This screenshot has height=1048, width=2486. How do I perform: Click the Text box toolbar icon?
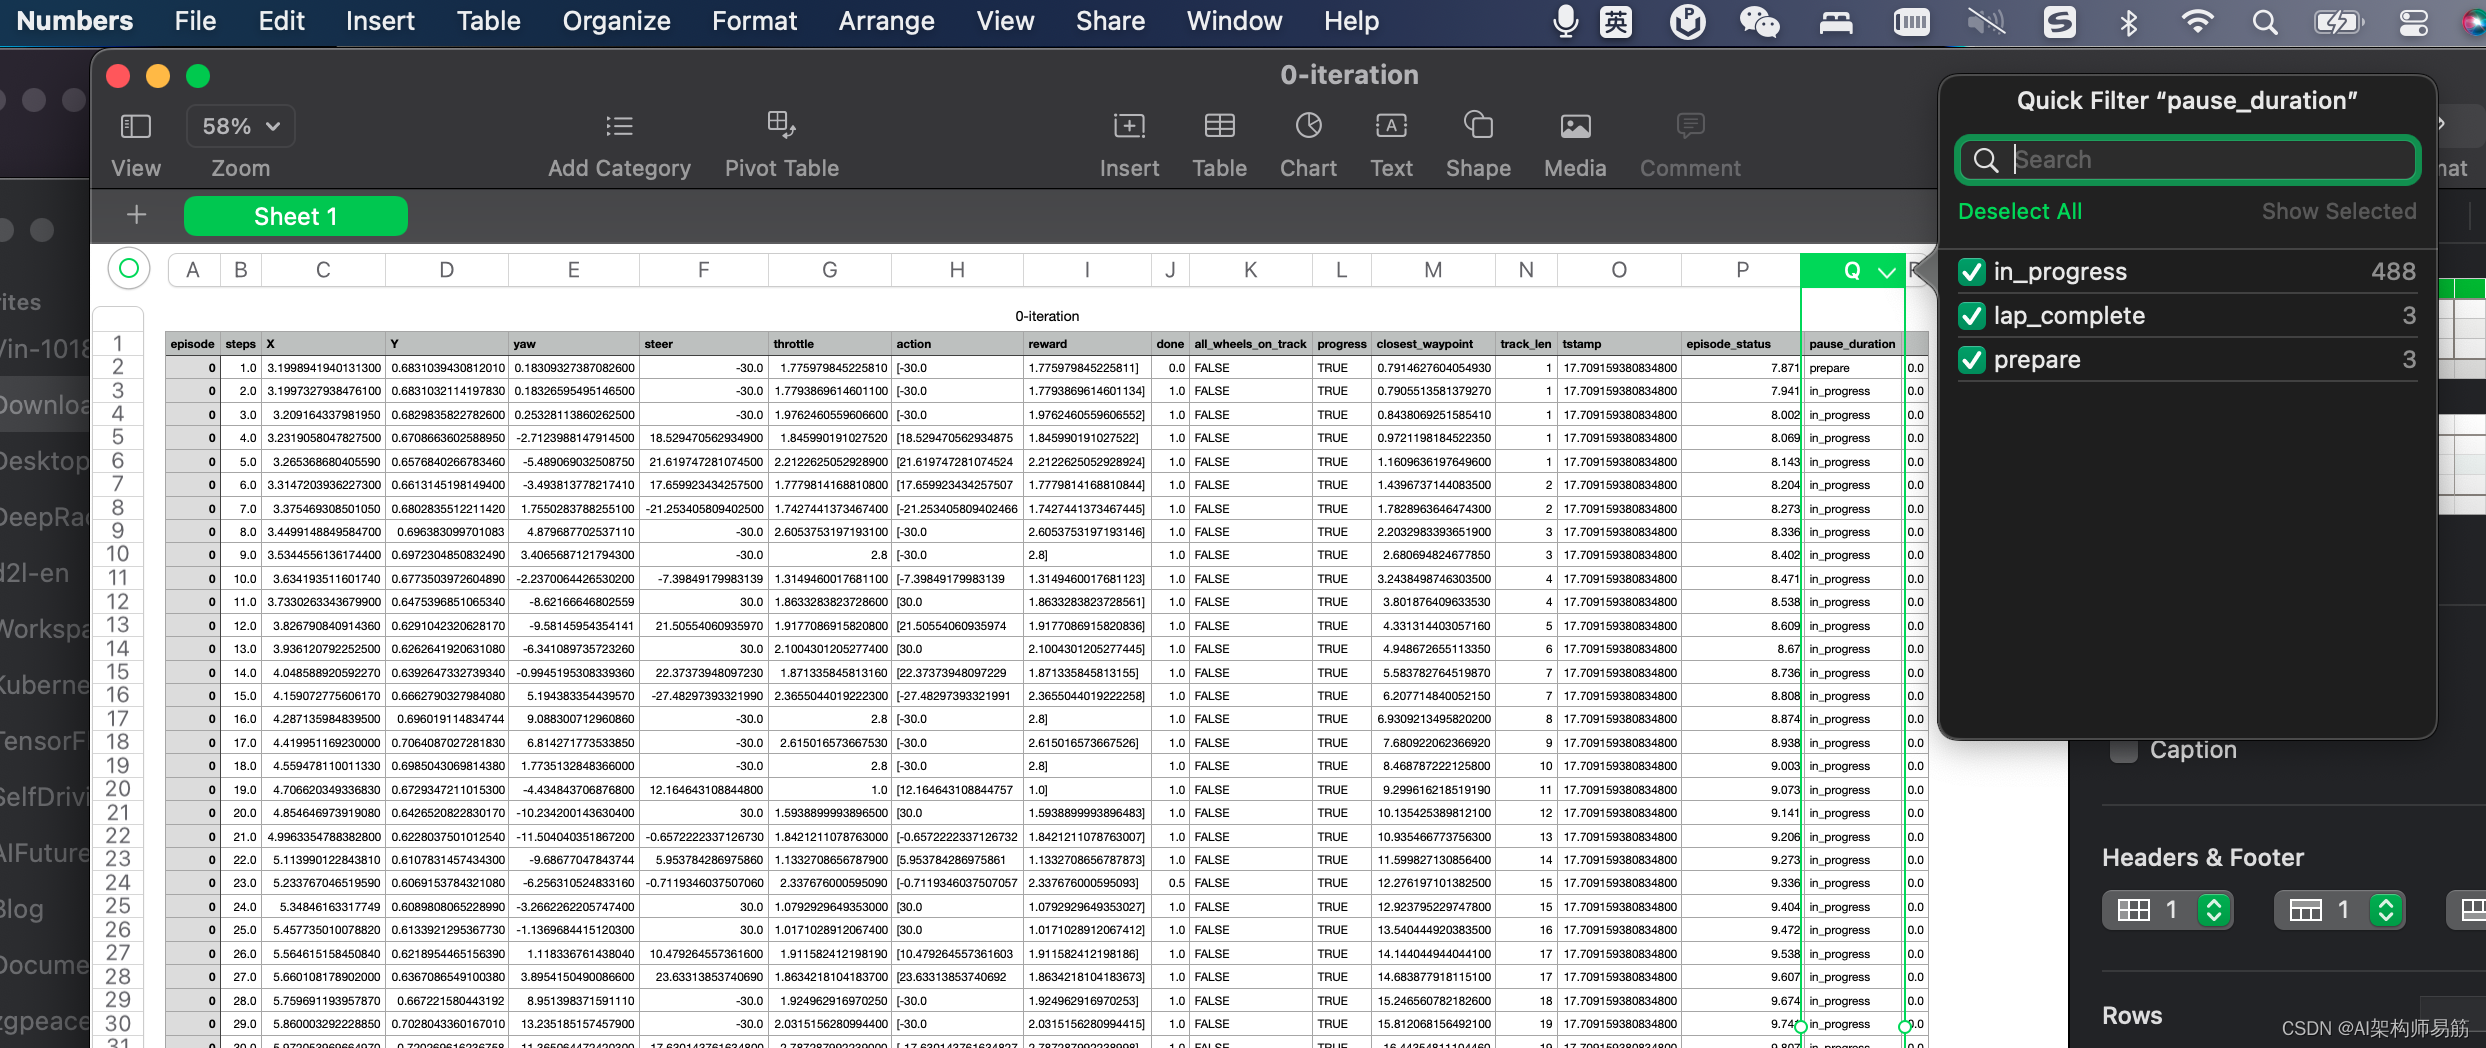1391,126
